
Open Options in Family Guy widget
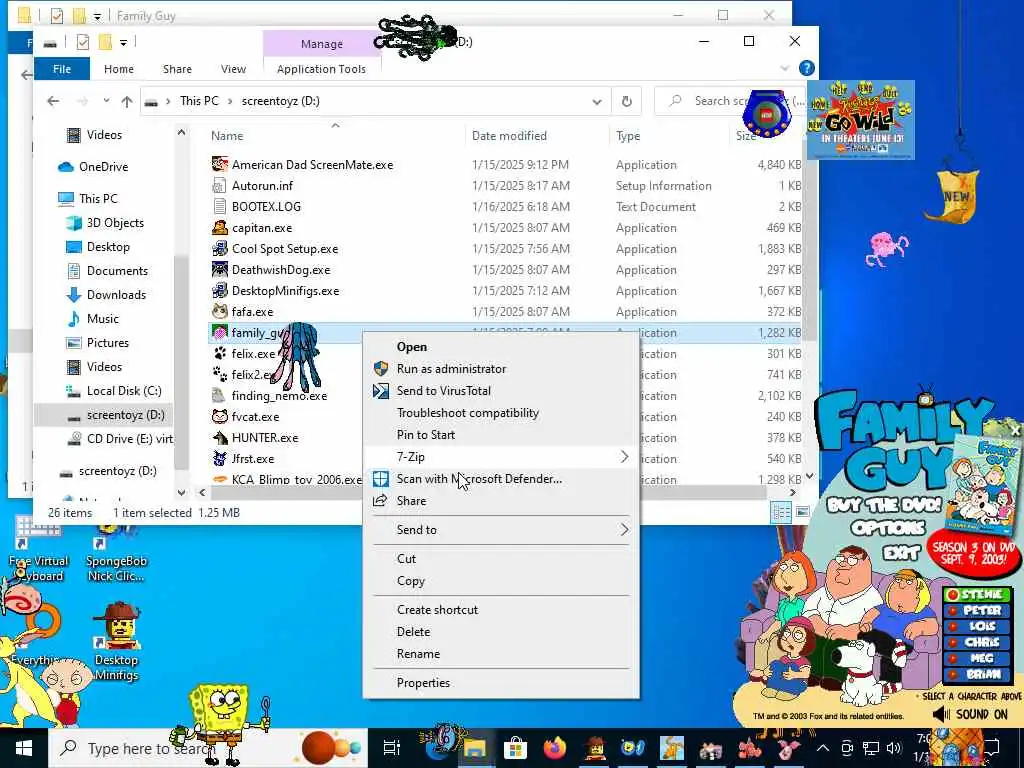[888, 528]
